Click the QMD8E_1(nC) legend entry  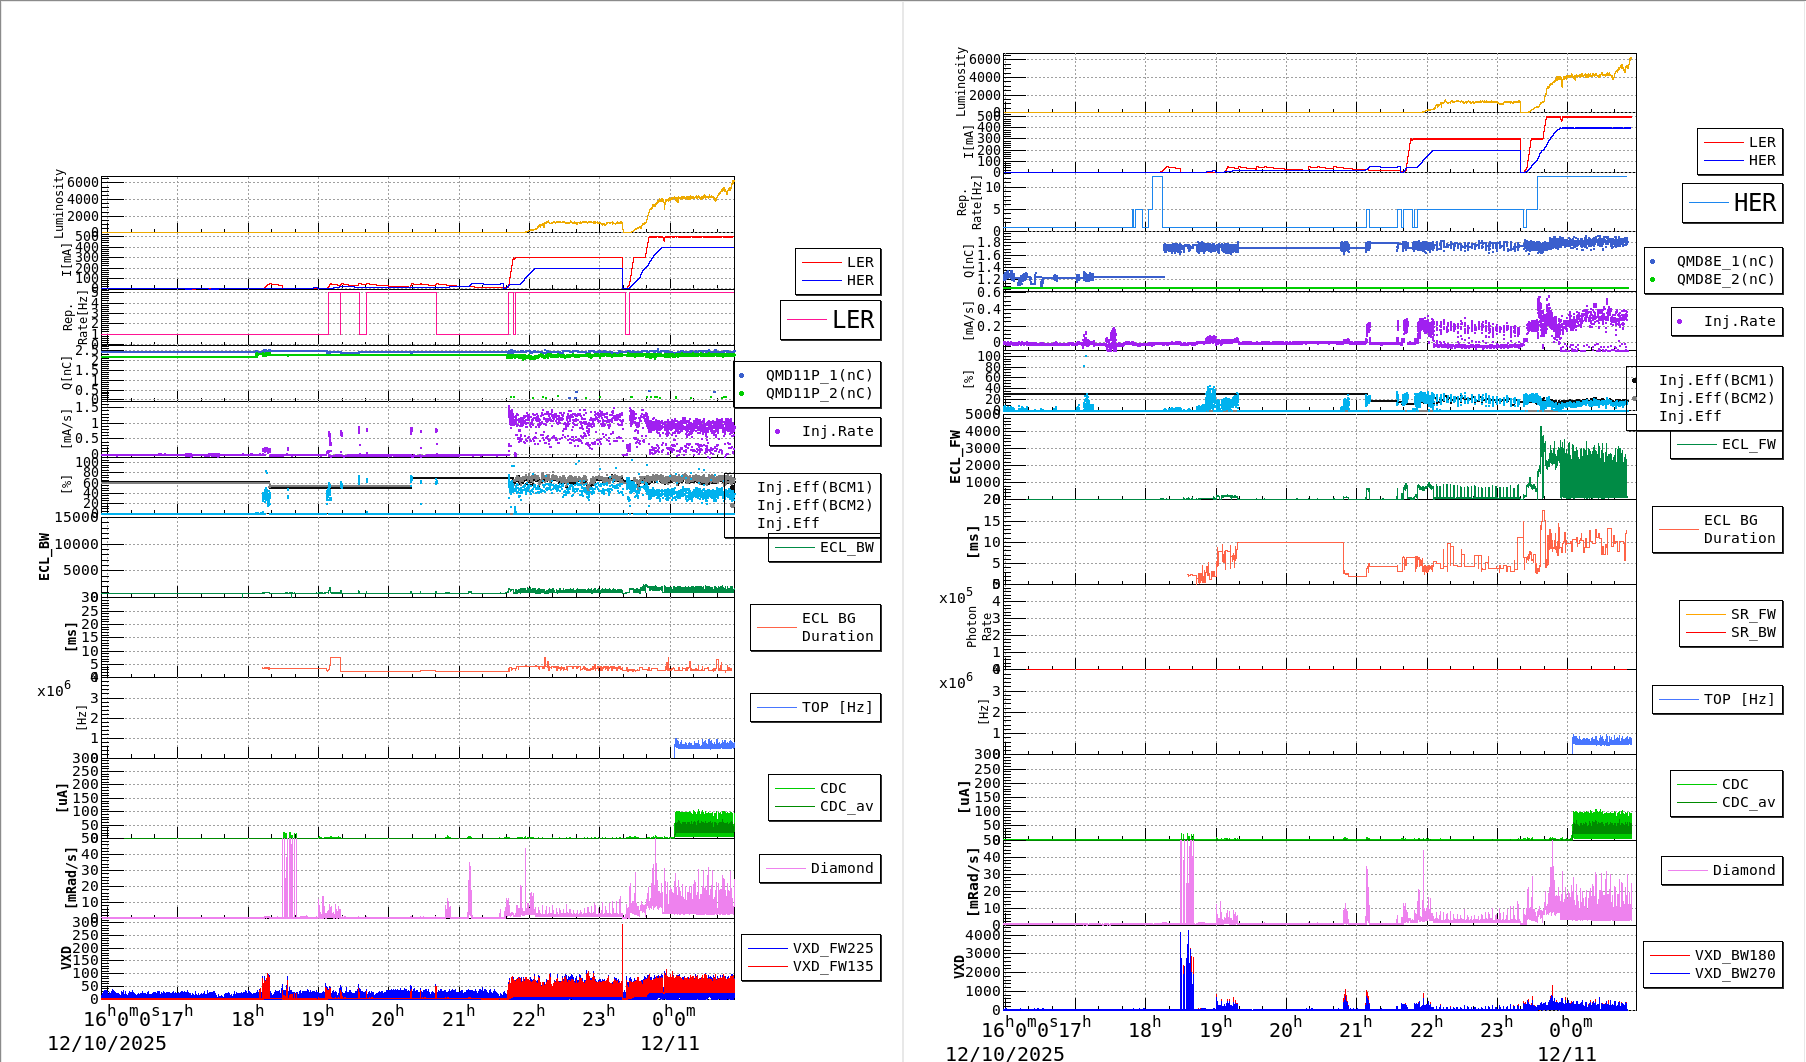[1724, 261]
